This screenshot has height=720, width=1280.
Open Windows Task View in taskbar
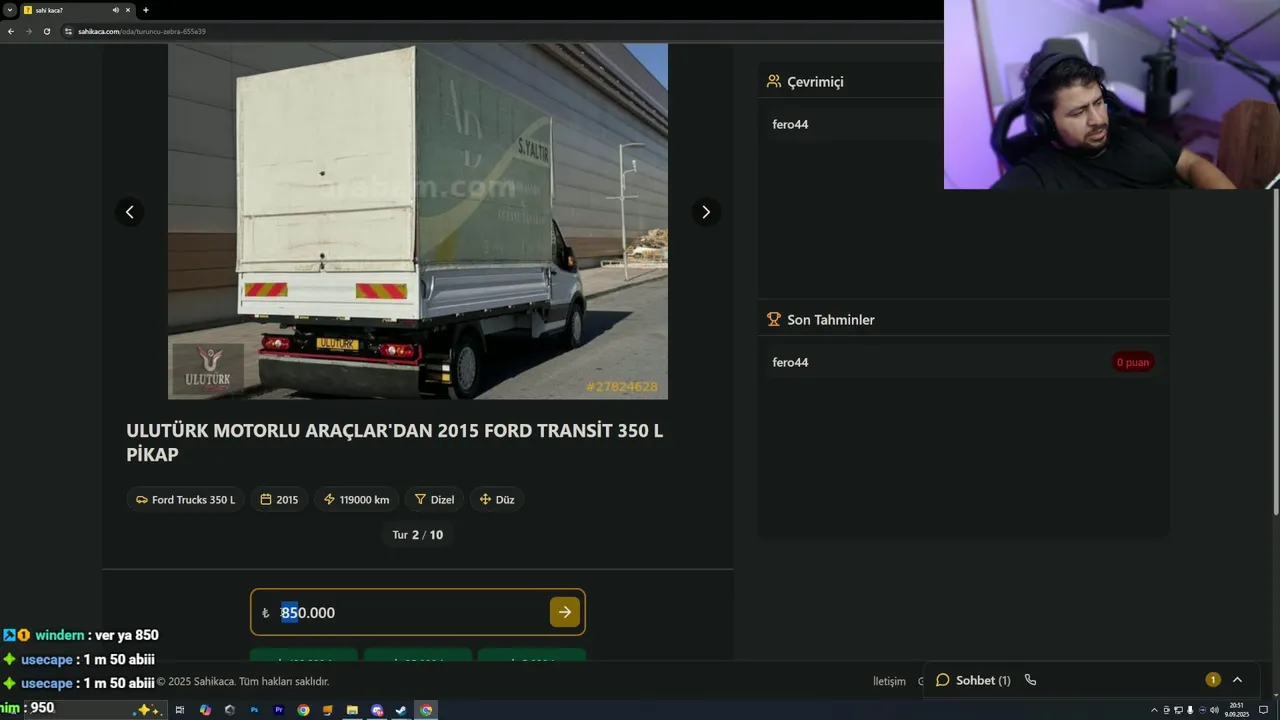tap(180, 710)
